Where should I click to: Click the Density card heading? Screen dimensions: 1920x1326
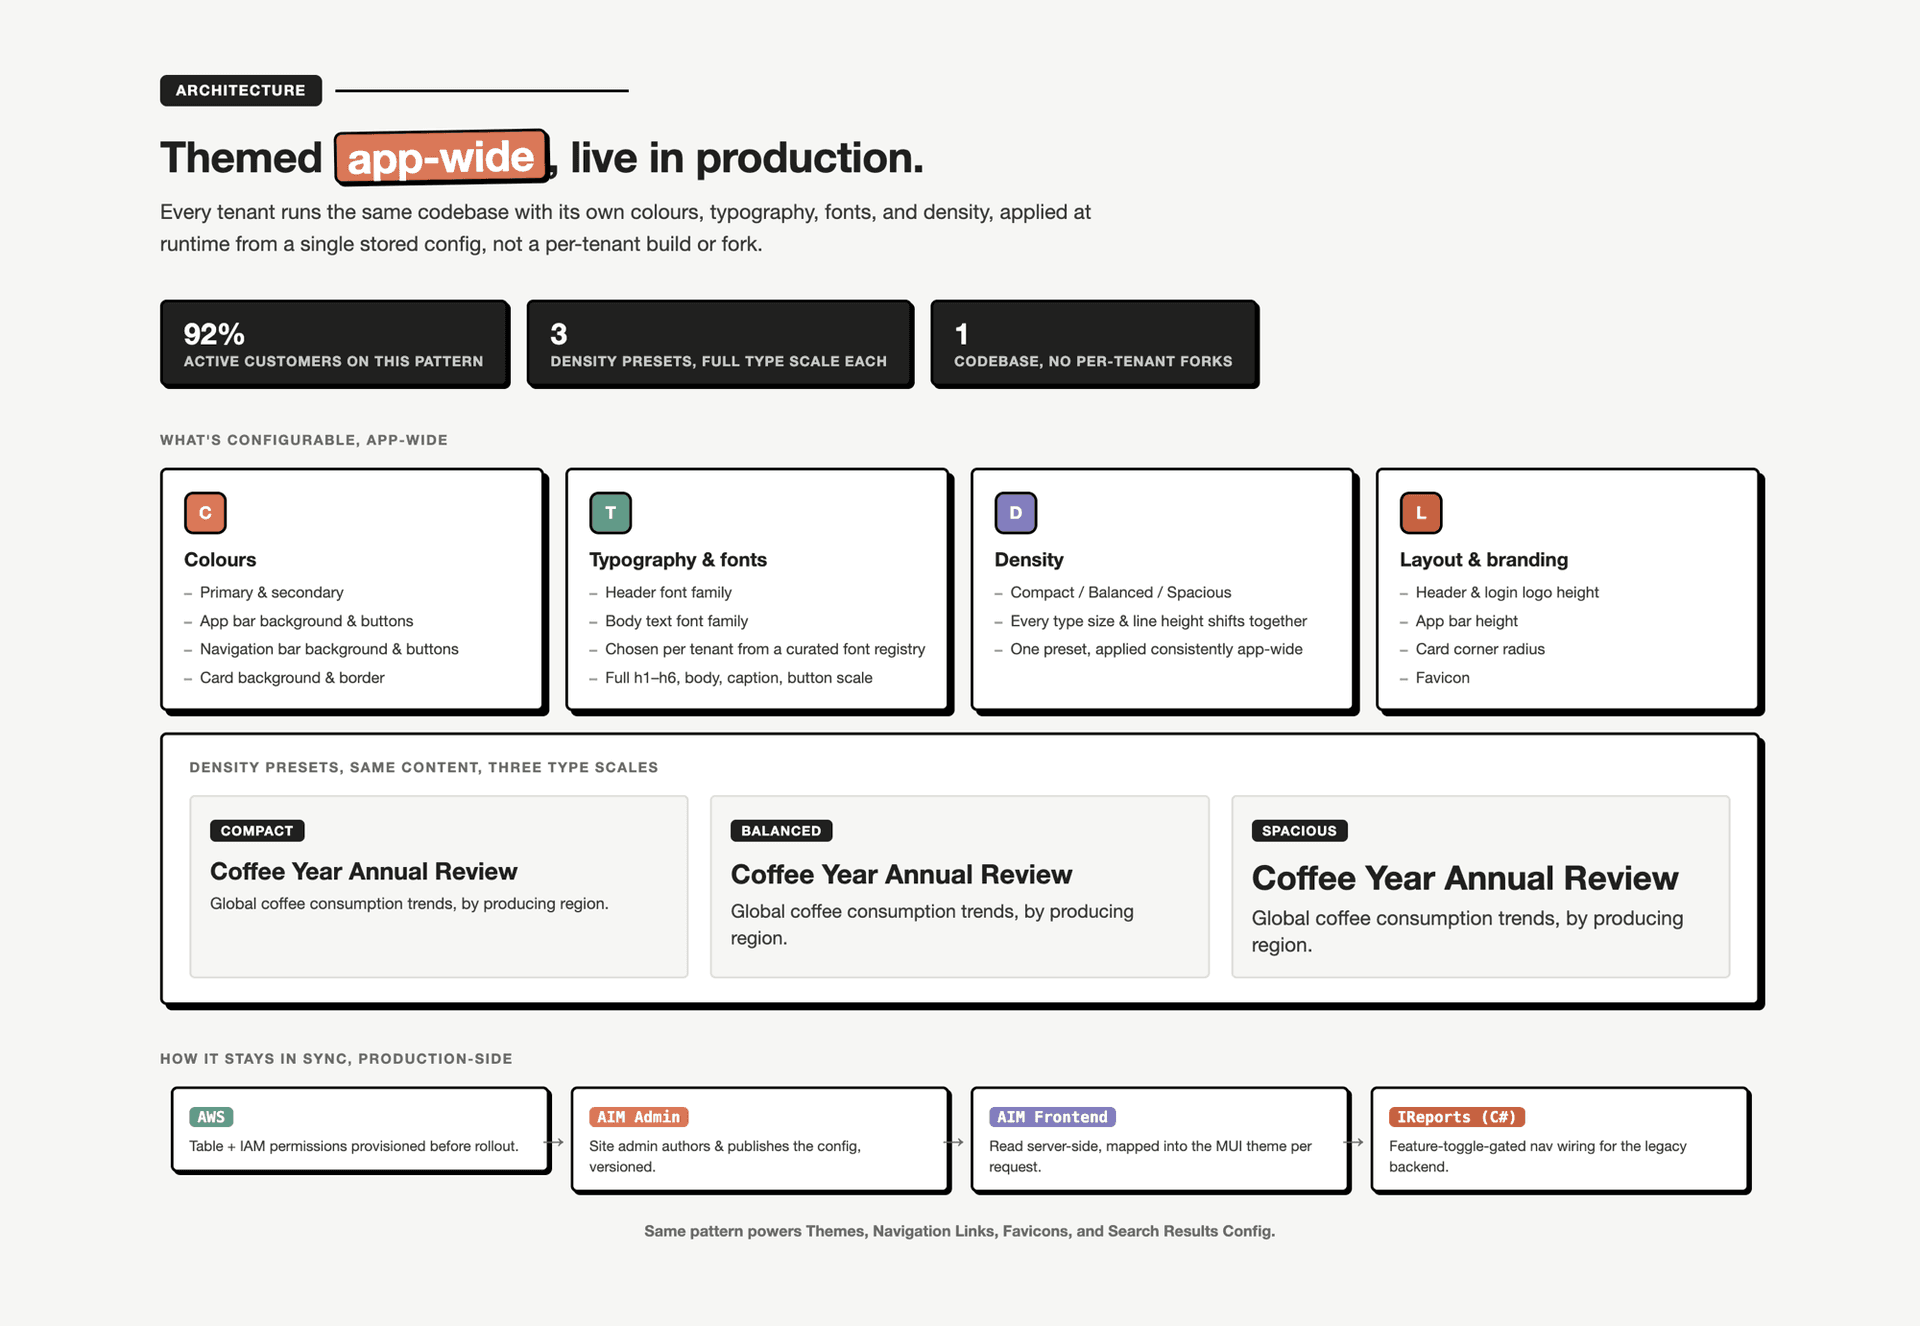1029,560
